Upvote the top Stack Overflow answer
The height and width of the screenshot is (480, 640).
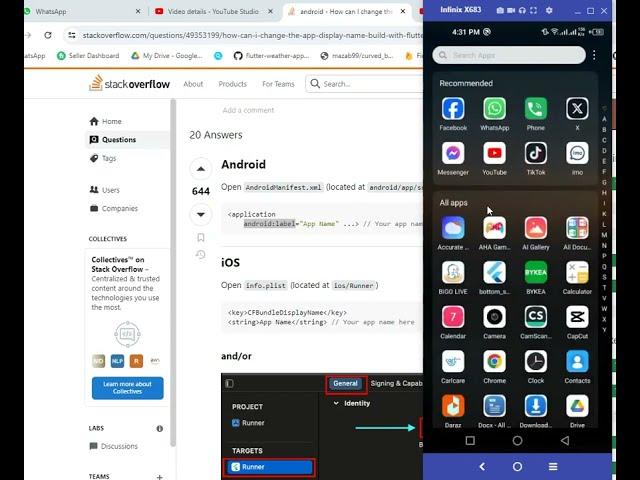pos(201,169)
